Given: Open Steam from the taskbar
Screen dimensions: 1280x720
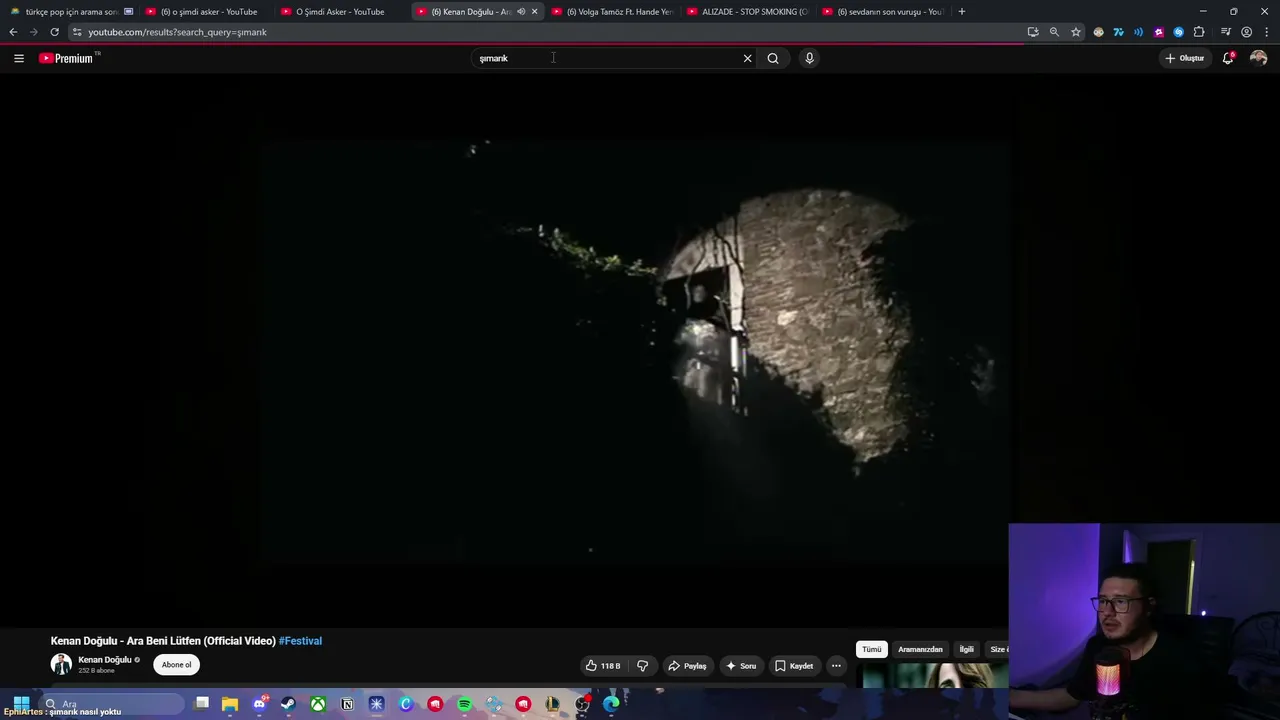Looking at the screenshot, I should click(x=288, y=704).
